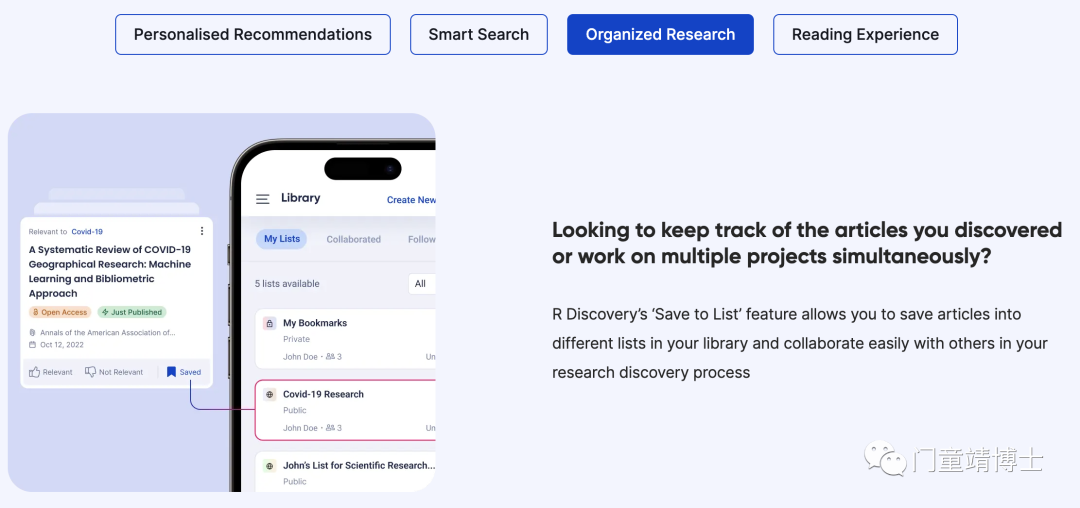Screen dimensions: 1080x508
Task: Switch to the Collaborated tab
Action: click(x=353, y=240)
